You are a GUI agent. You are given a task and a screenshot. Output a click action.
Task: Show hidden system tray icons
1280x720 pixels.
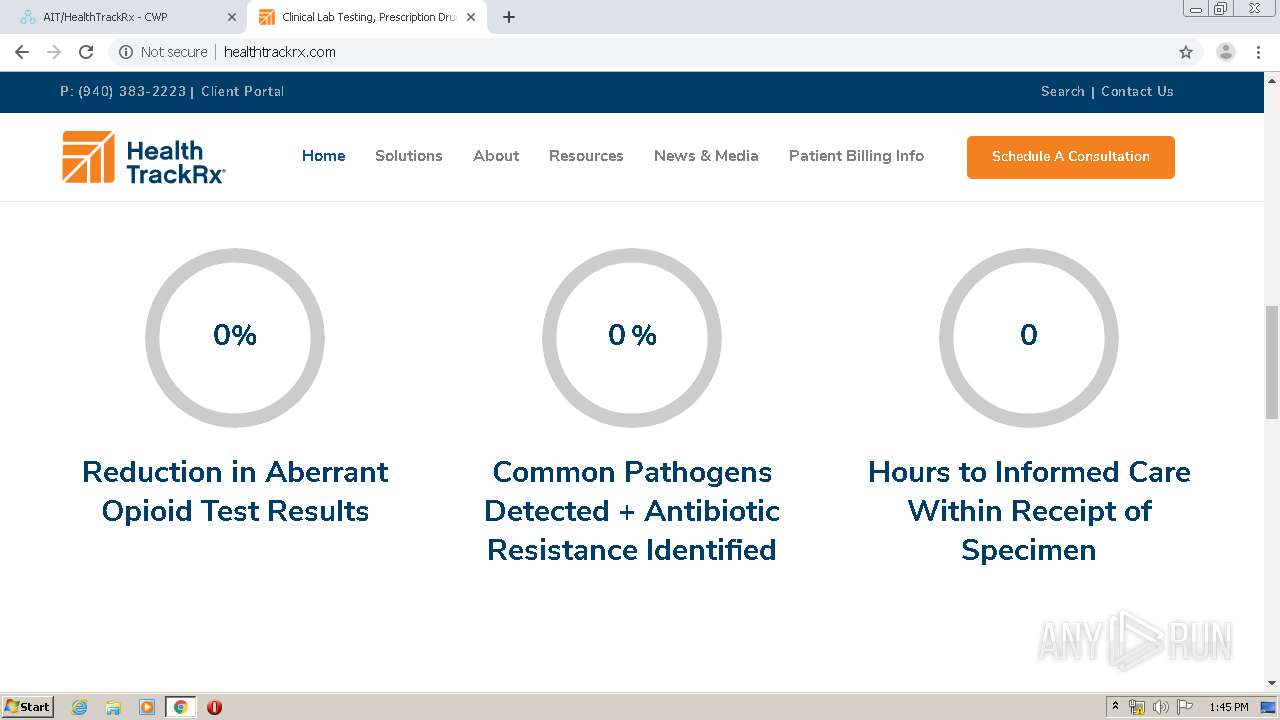tap(1115, 707)
